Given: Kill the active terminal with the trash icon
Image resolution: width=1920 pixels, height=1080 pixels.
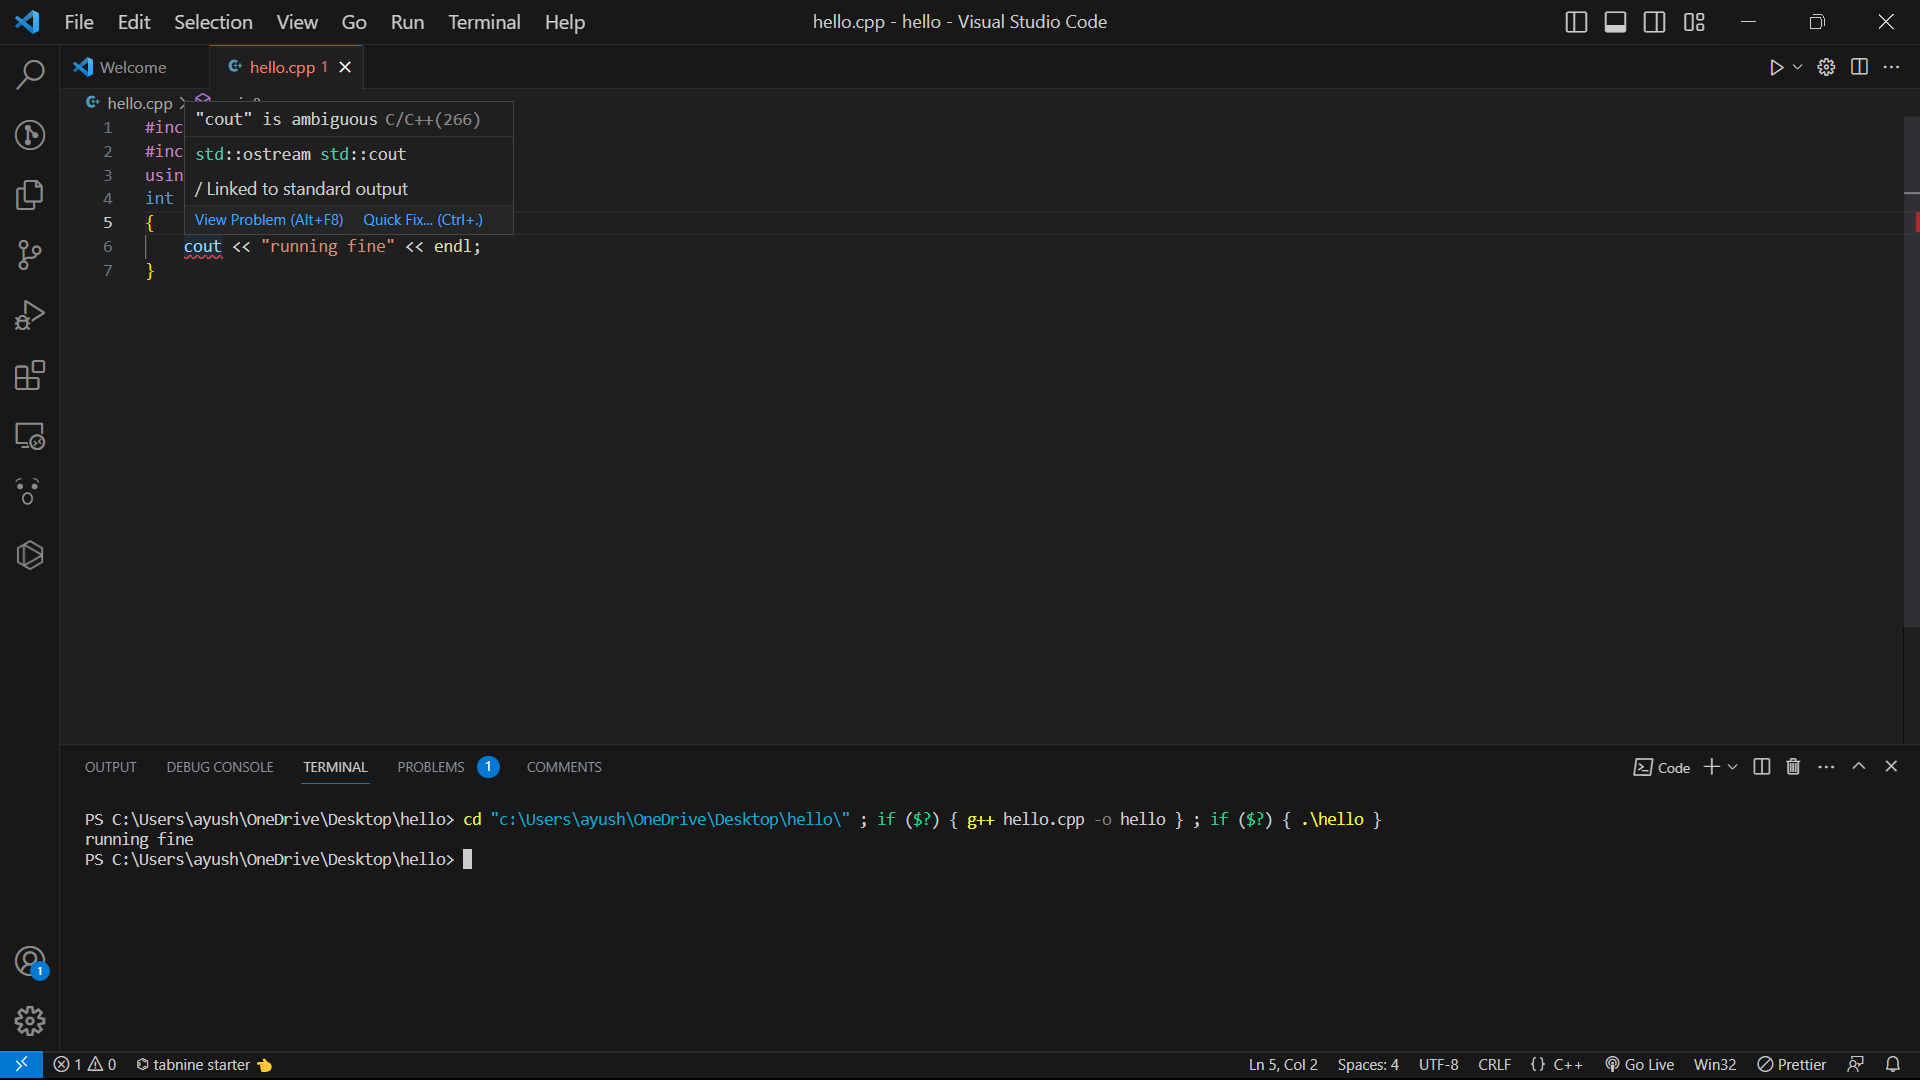Looking at the screenshot, I should tap(1792, 766).
